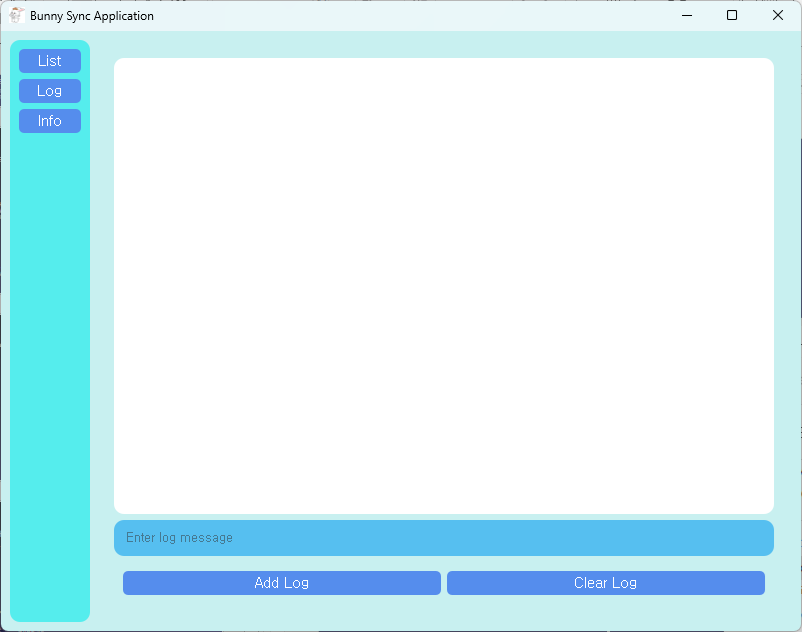Click the empty title bar area
The height and width of the screenshot is (632, 802).
pyautogui.click(x=400, y=15)
